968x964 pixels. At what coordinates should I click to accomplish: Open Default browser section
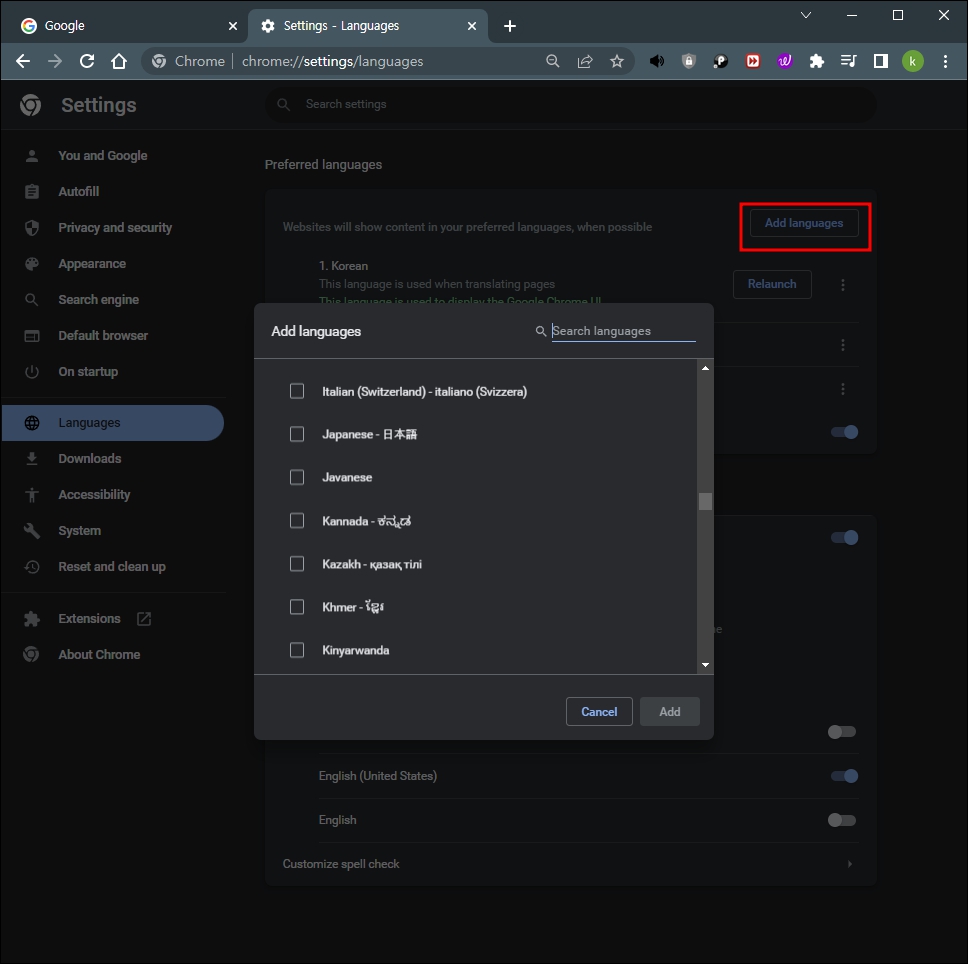point(103,336)
